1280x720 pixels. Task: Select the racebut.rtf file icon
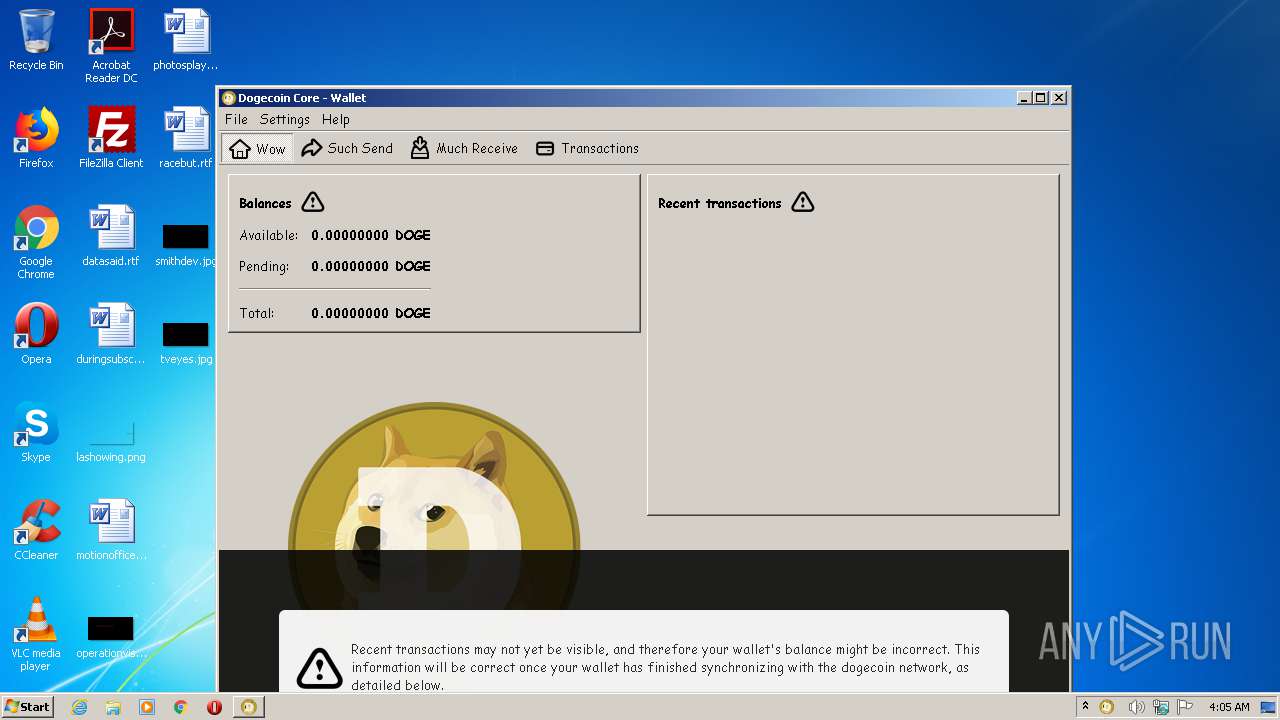[x=186, y=138]
